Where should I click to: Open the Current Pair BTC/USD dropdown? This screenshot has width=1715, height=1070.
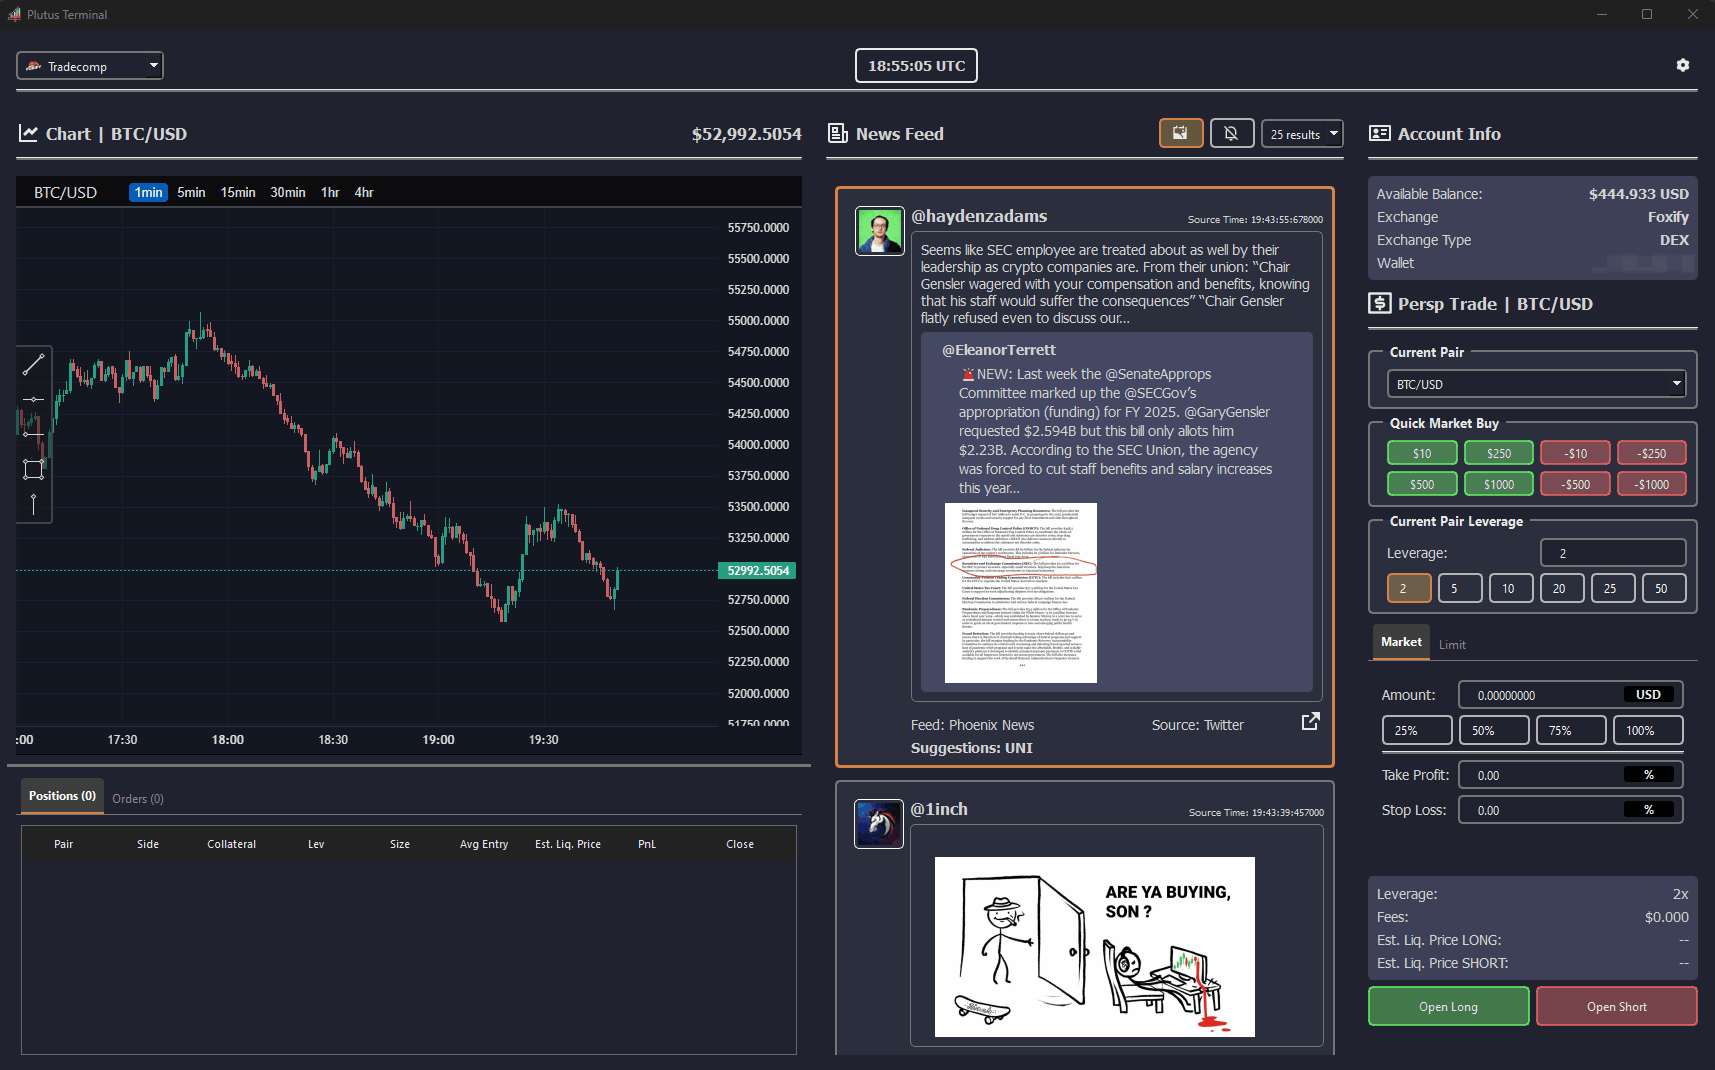pyautogui.click(x=1535, y=384)
